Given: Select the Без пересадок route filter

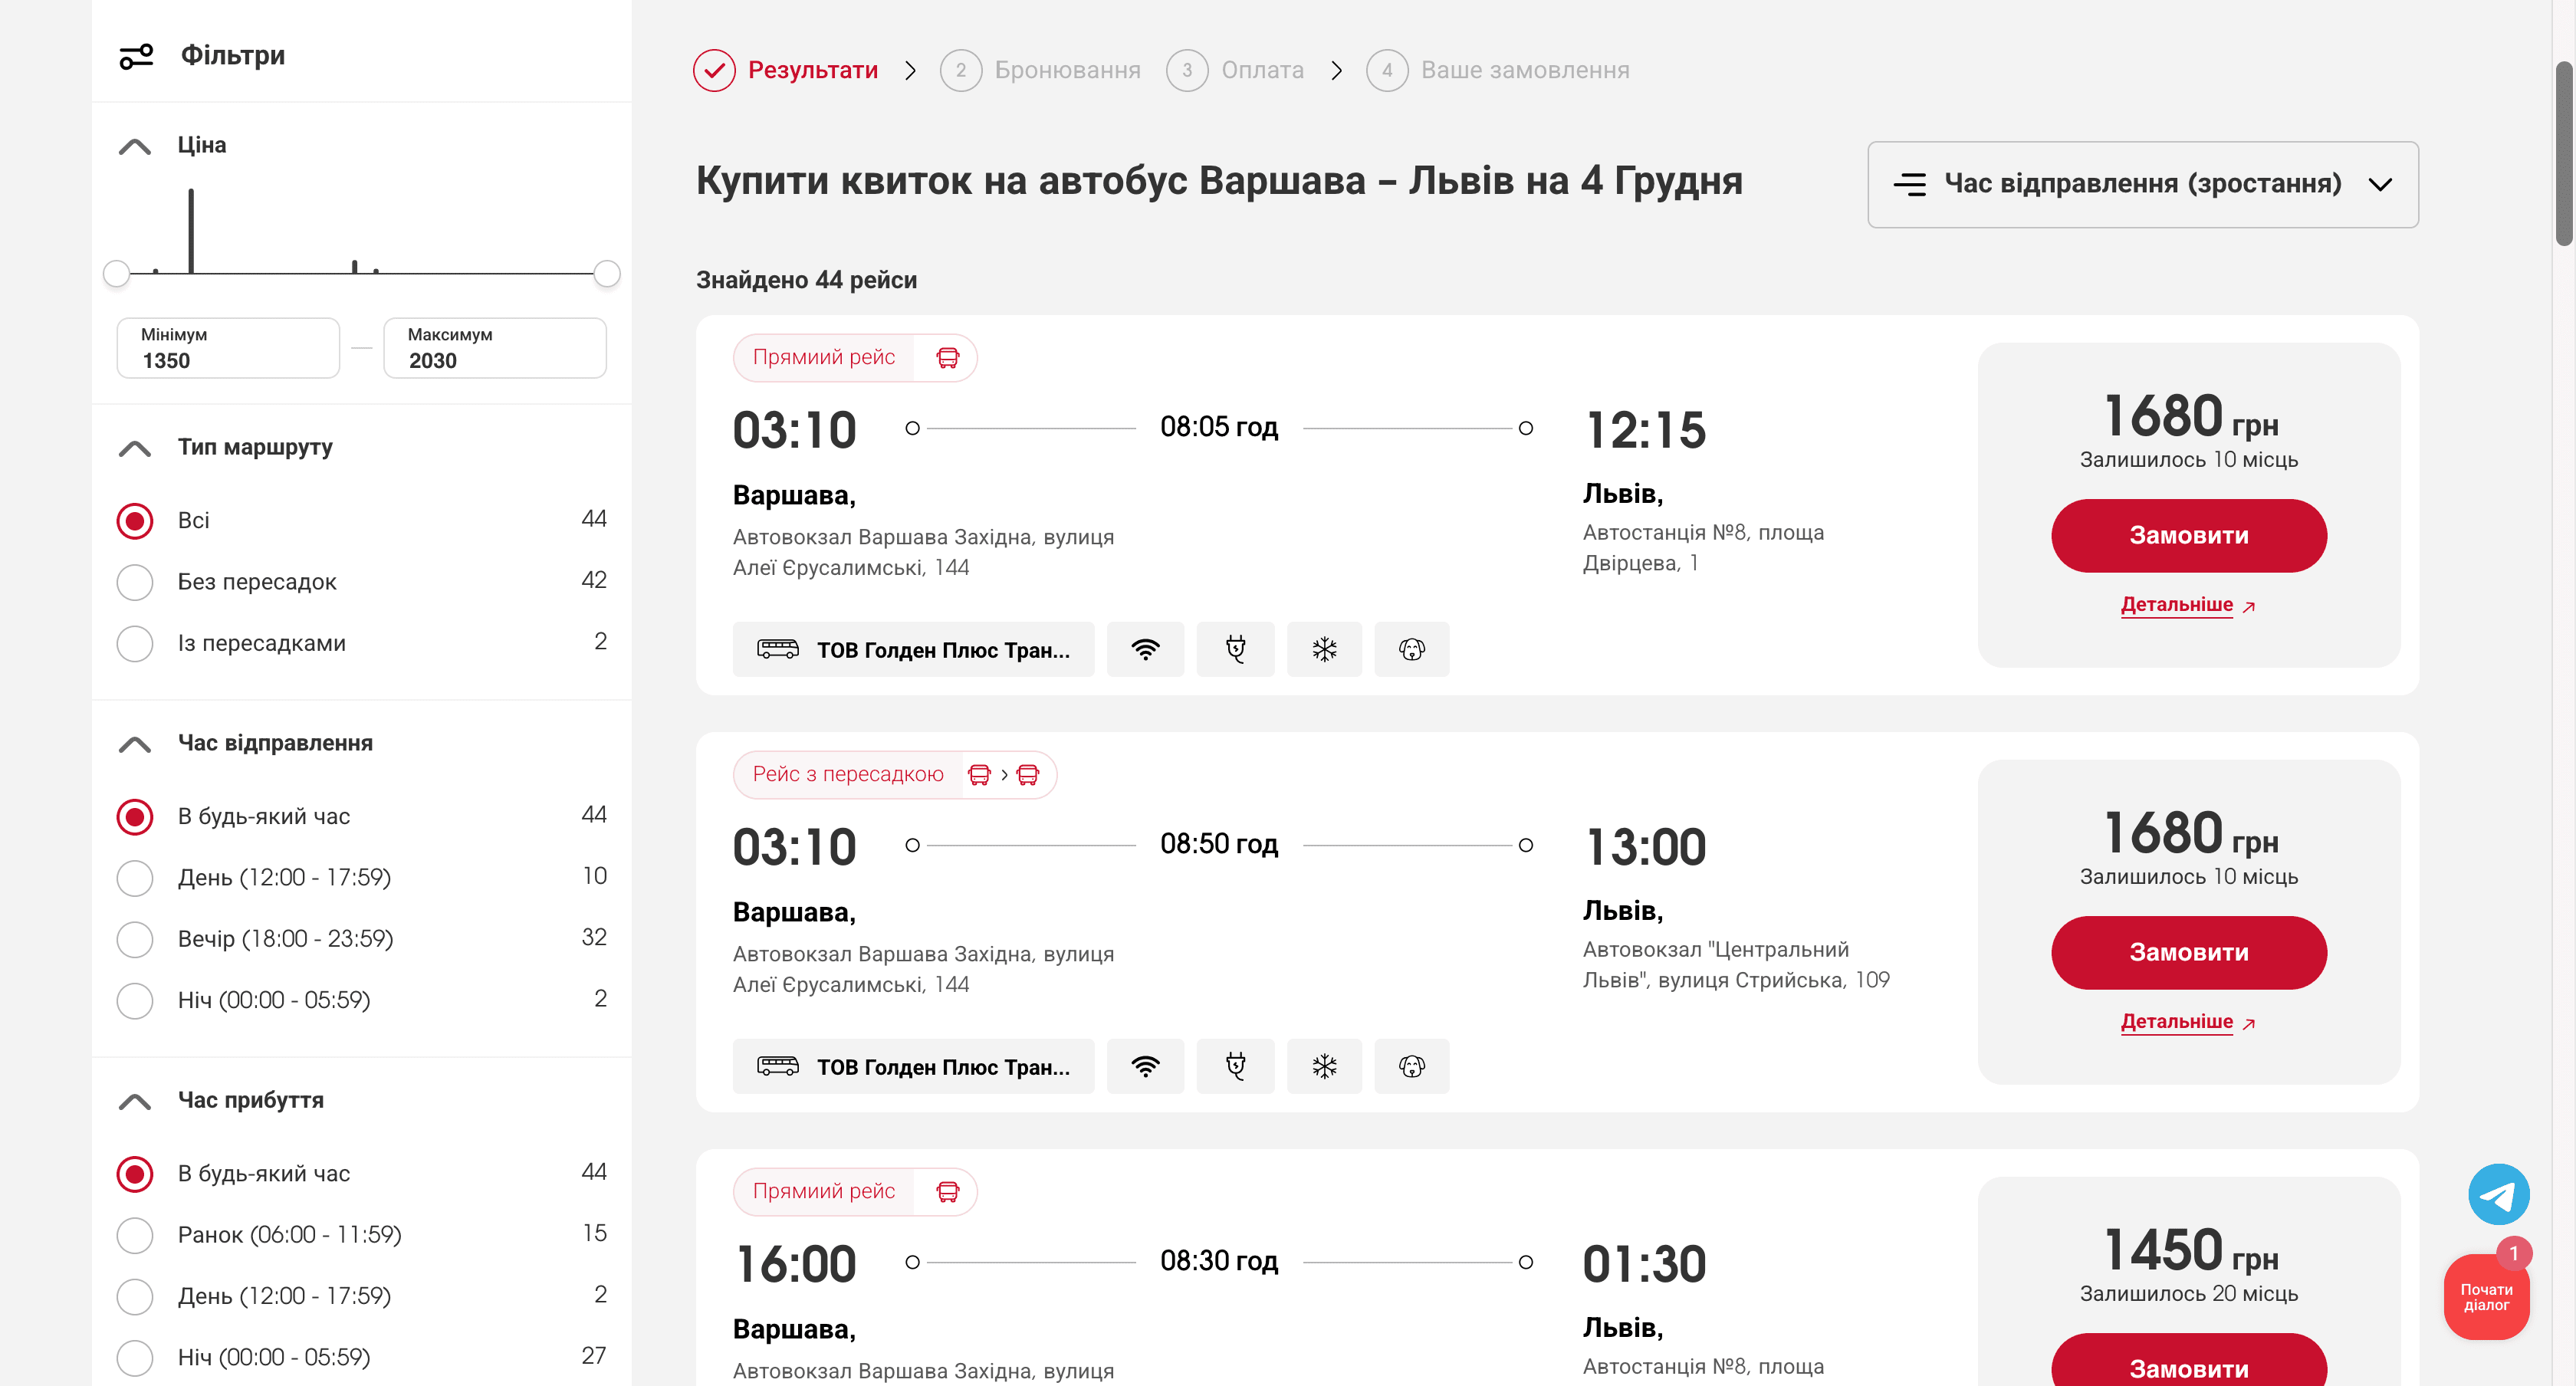Looking at the screenshot, I should [135, 582].
